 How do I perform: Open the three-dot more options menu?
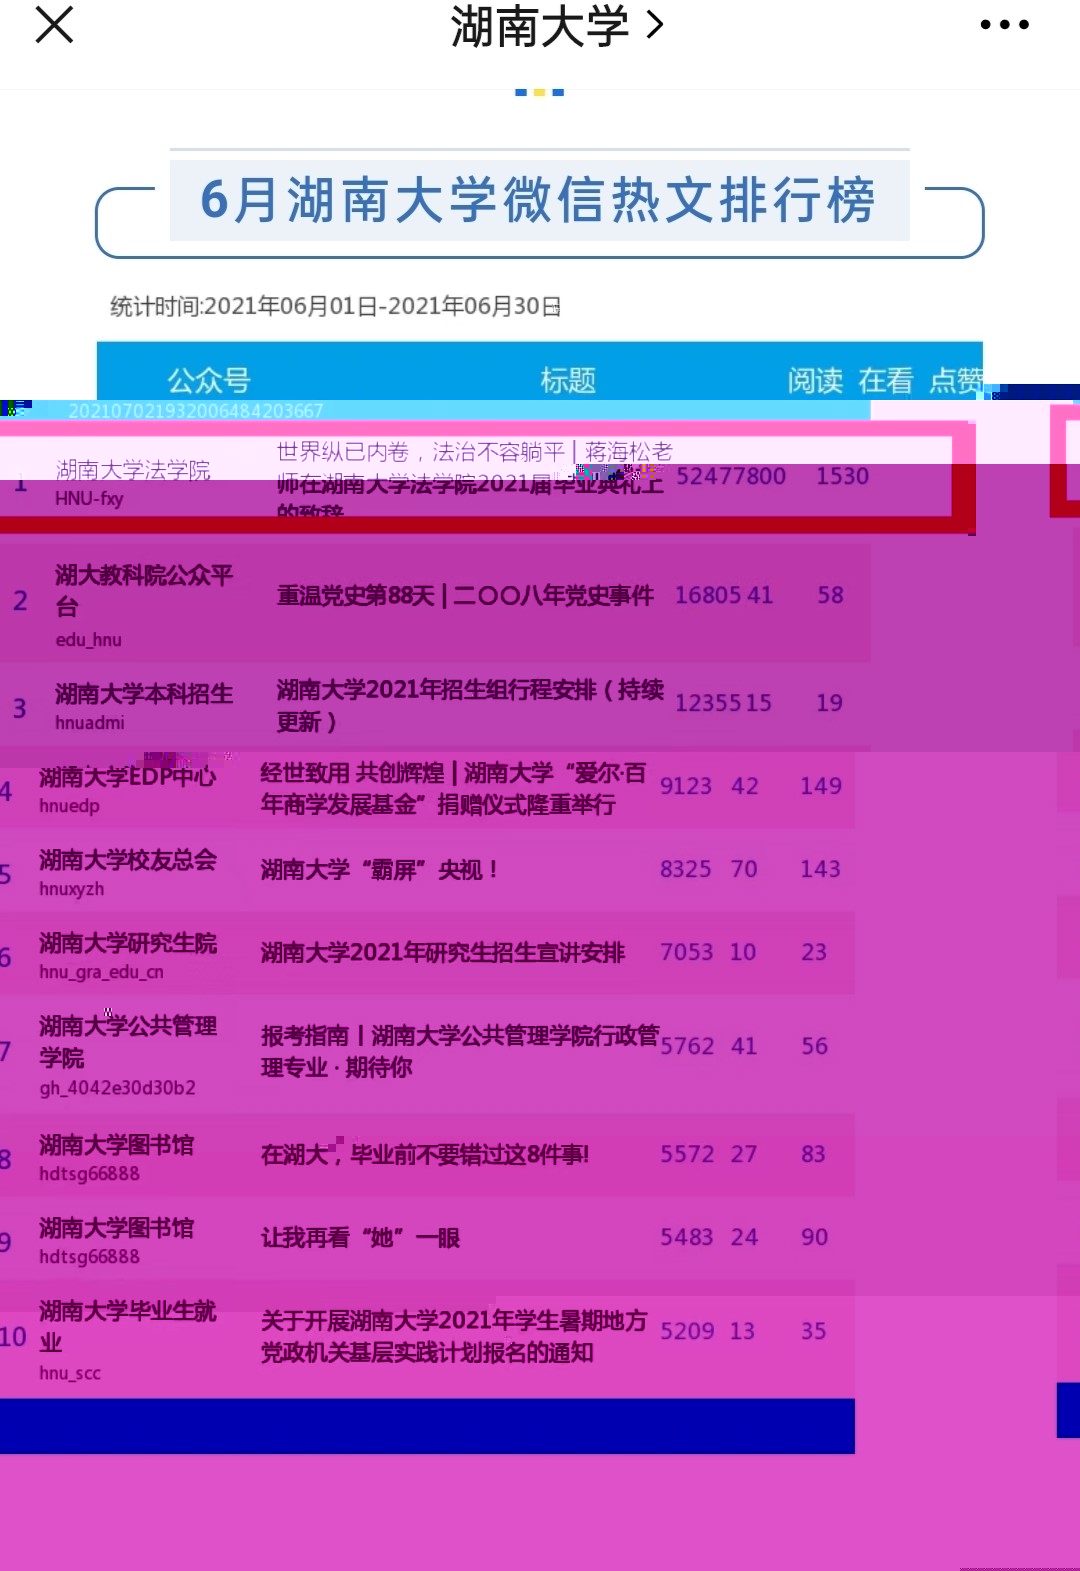[1004, 25]
